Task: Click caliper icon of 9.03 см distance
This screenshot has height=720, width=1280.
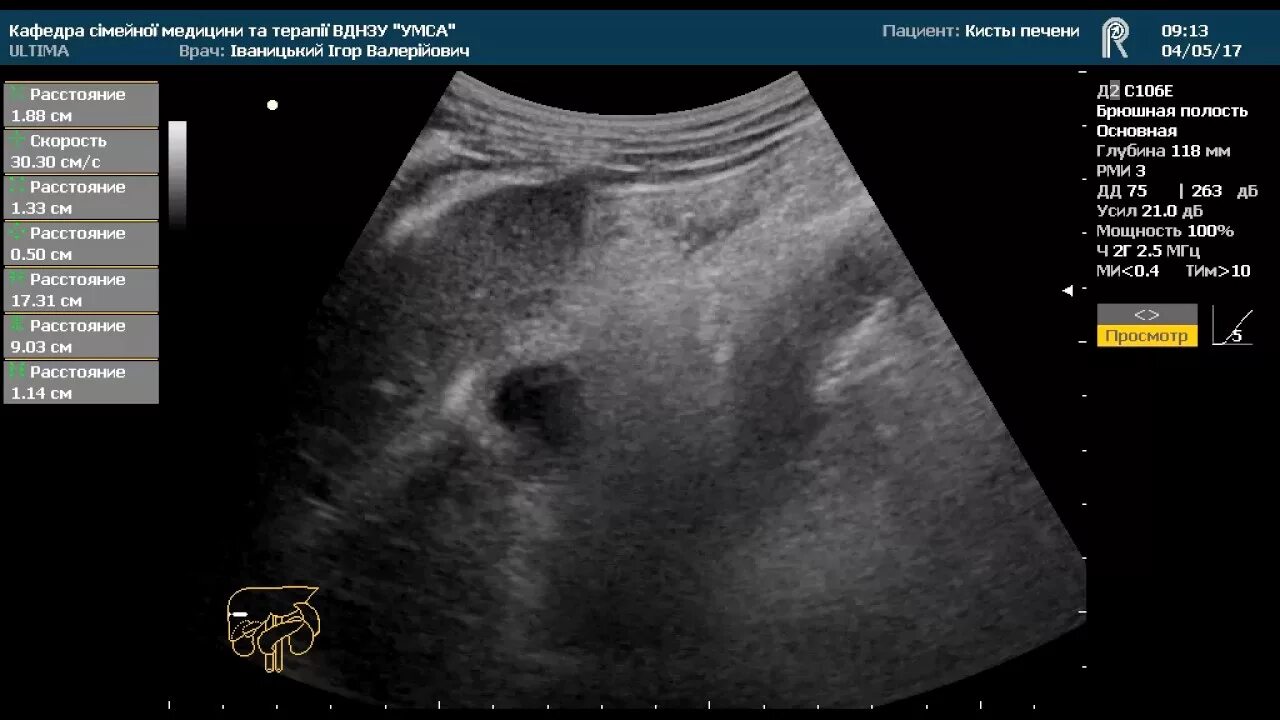Action: tap(17, 324)
